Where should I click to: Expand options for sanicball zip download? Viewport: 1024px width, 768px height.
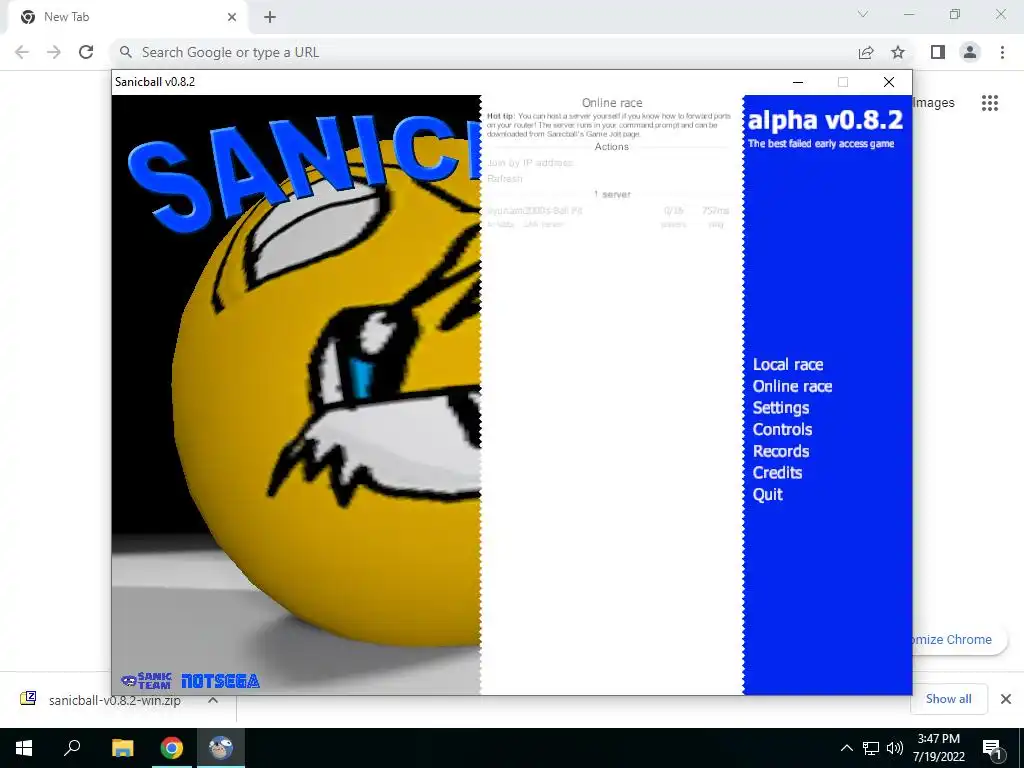[213, 700]
